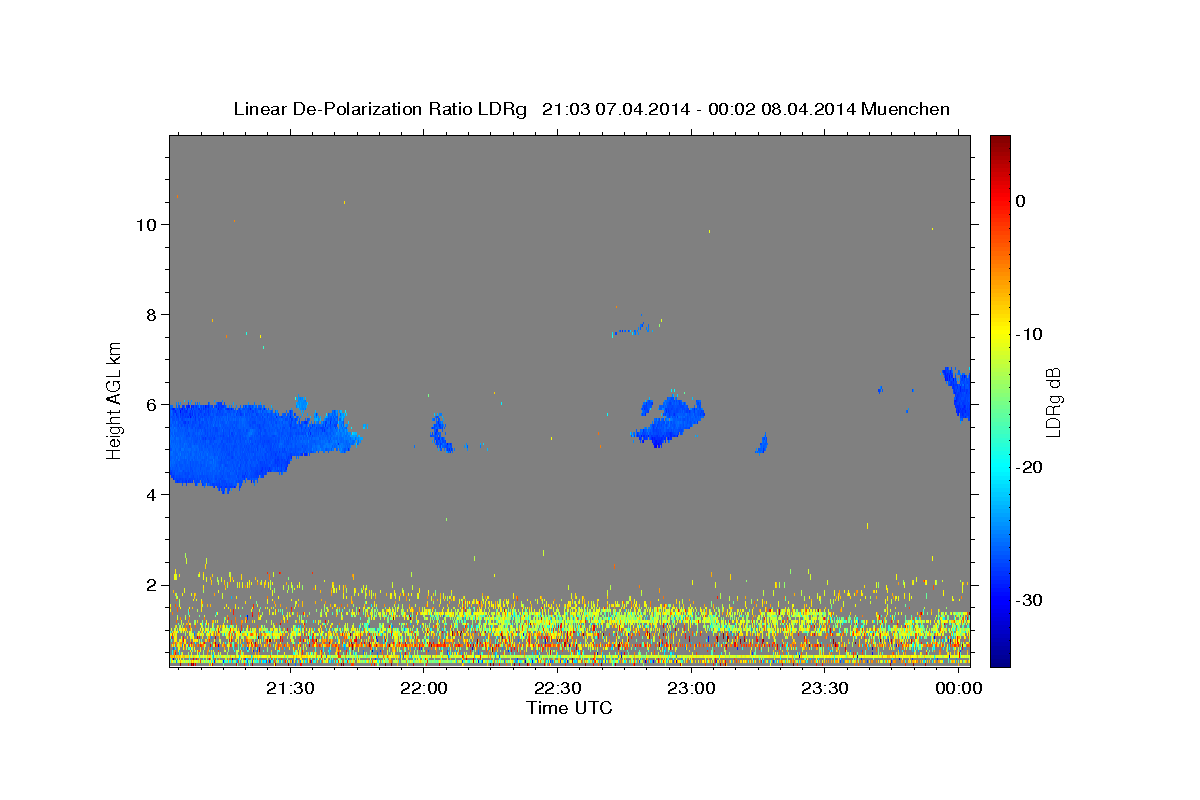Screen dimensions: 1200x800
Task: Click the '23:30' time tick label
Action: point(825,688)
